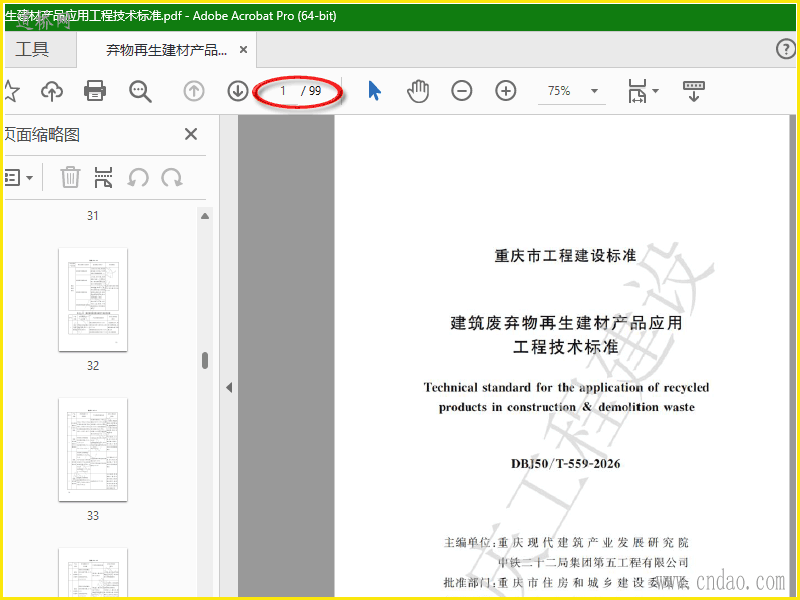Click the English line starting Technical standard

tap(566, 387)
